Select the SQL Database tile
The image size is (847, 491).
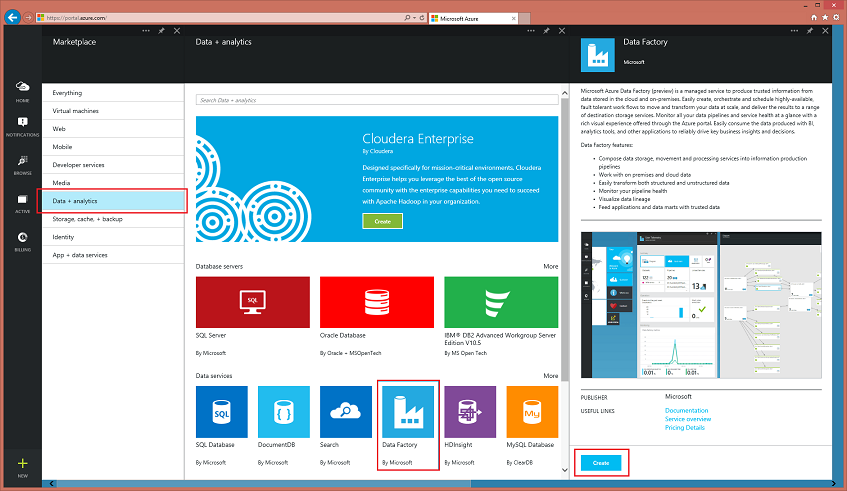(221, 412)
